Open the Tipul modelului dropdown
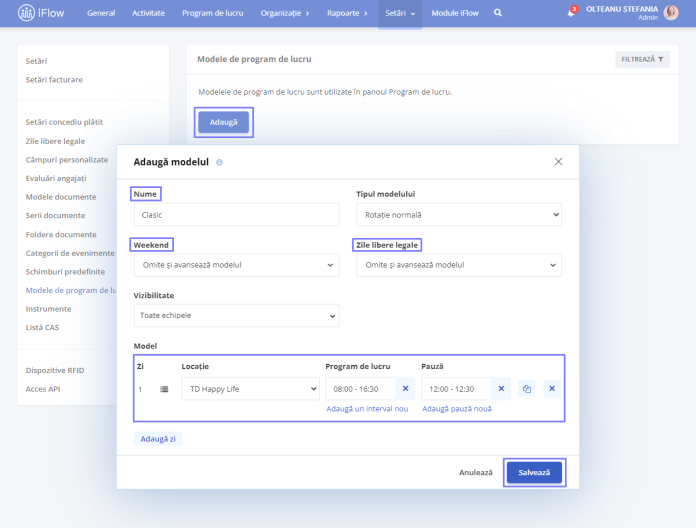Viewport: 696px width, 528px height. 459,215
